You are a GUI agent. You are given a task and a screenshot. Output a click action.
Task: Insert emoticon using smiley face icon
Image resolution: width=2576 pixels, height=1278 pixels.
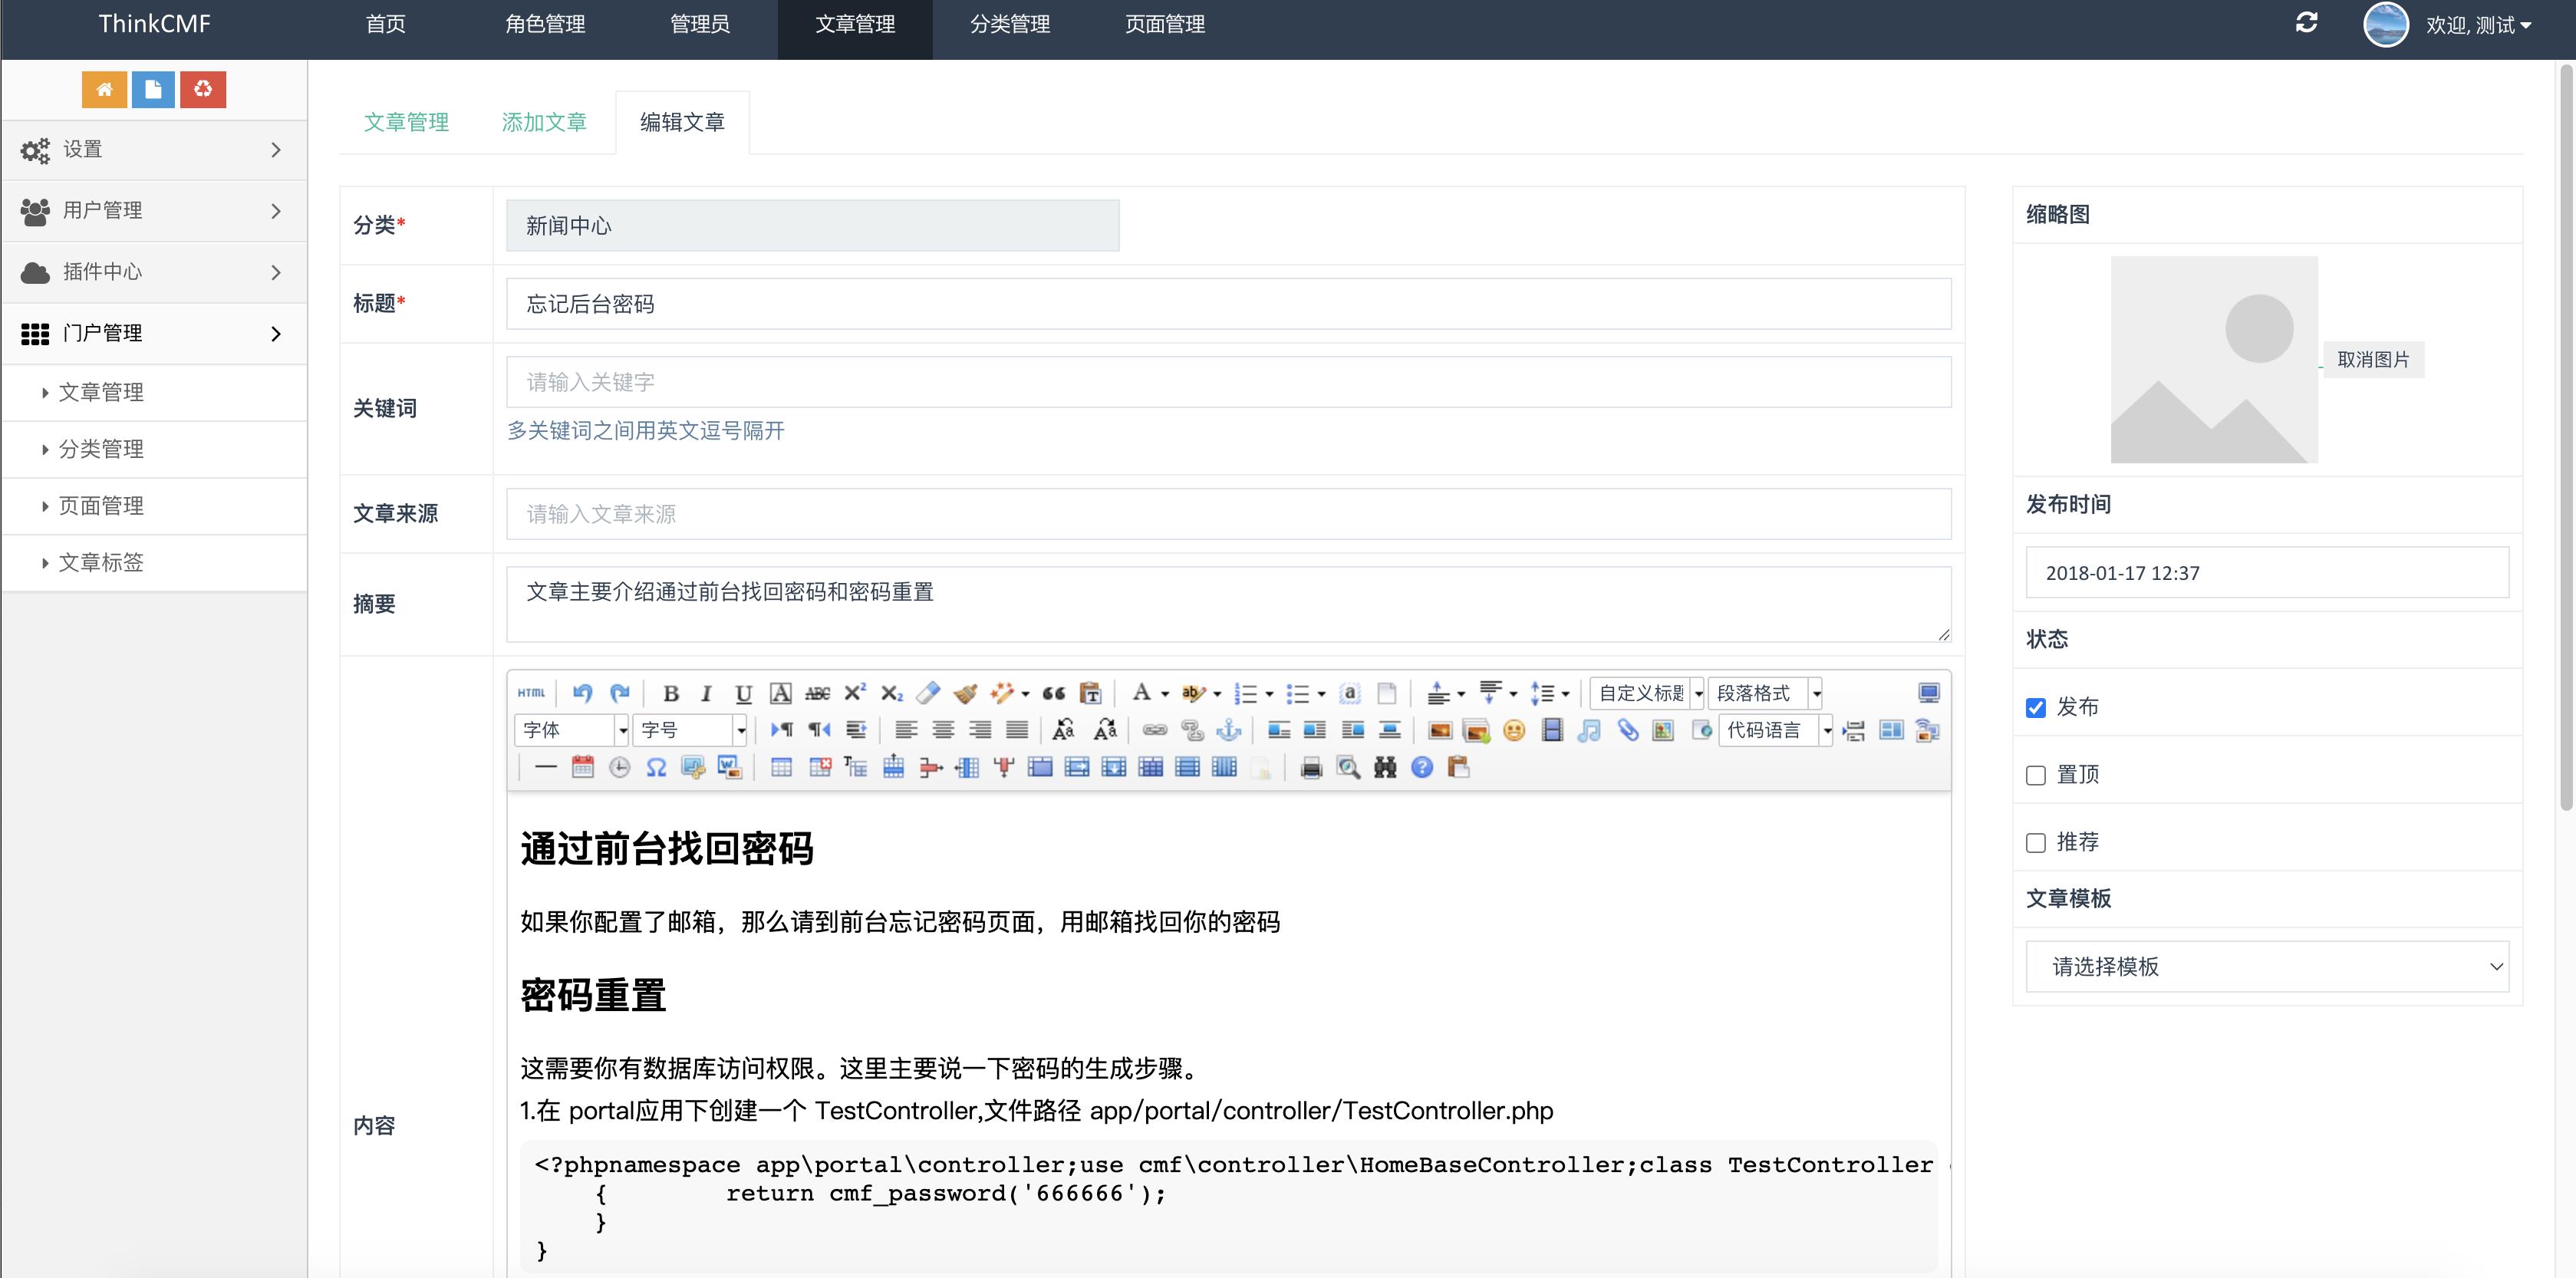[1514, 730]
